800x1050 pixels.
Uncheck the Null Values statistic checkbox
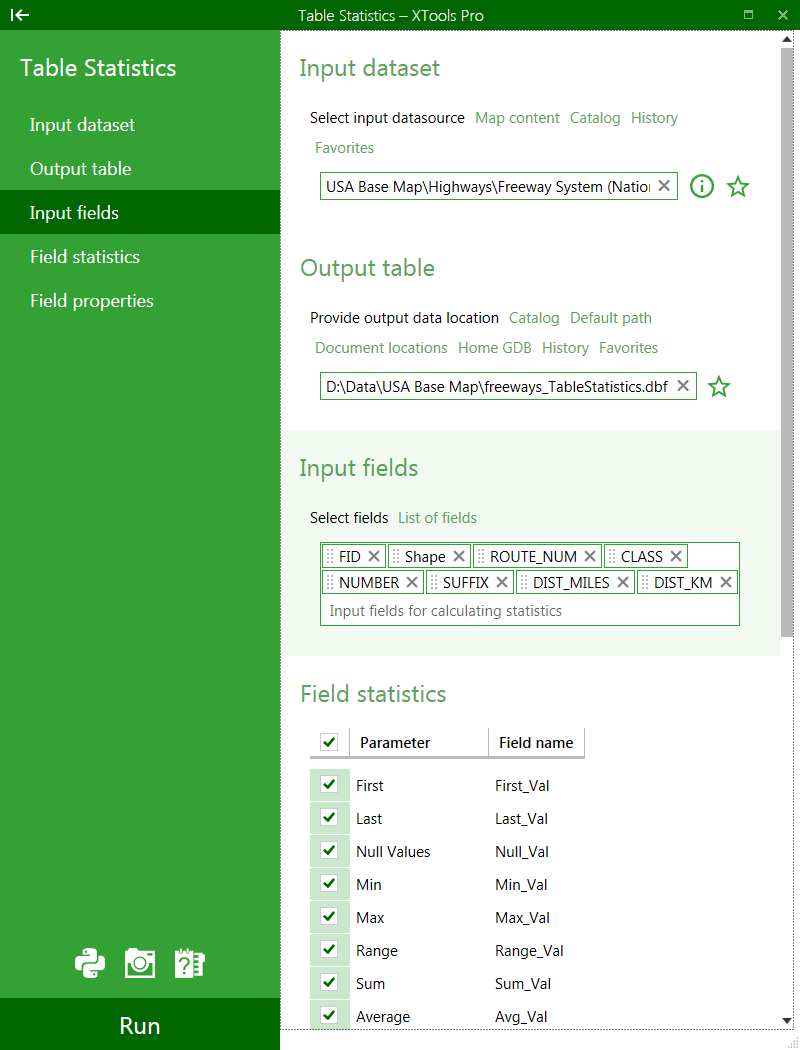329,850
